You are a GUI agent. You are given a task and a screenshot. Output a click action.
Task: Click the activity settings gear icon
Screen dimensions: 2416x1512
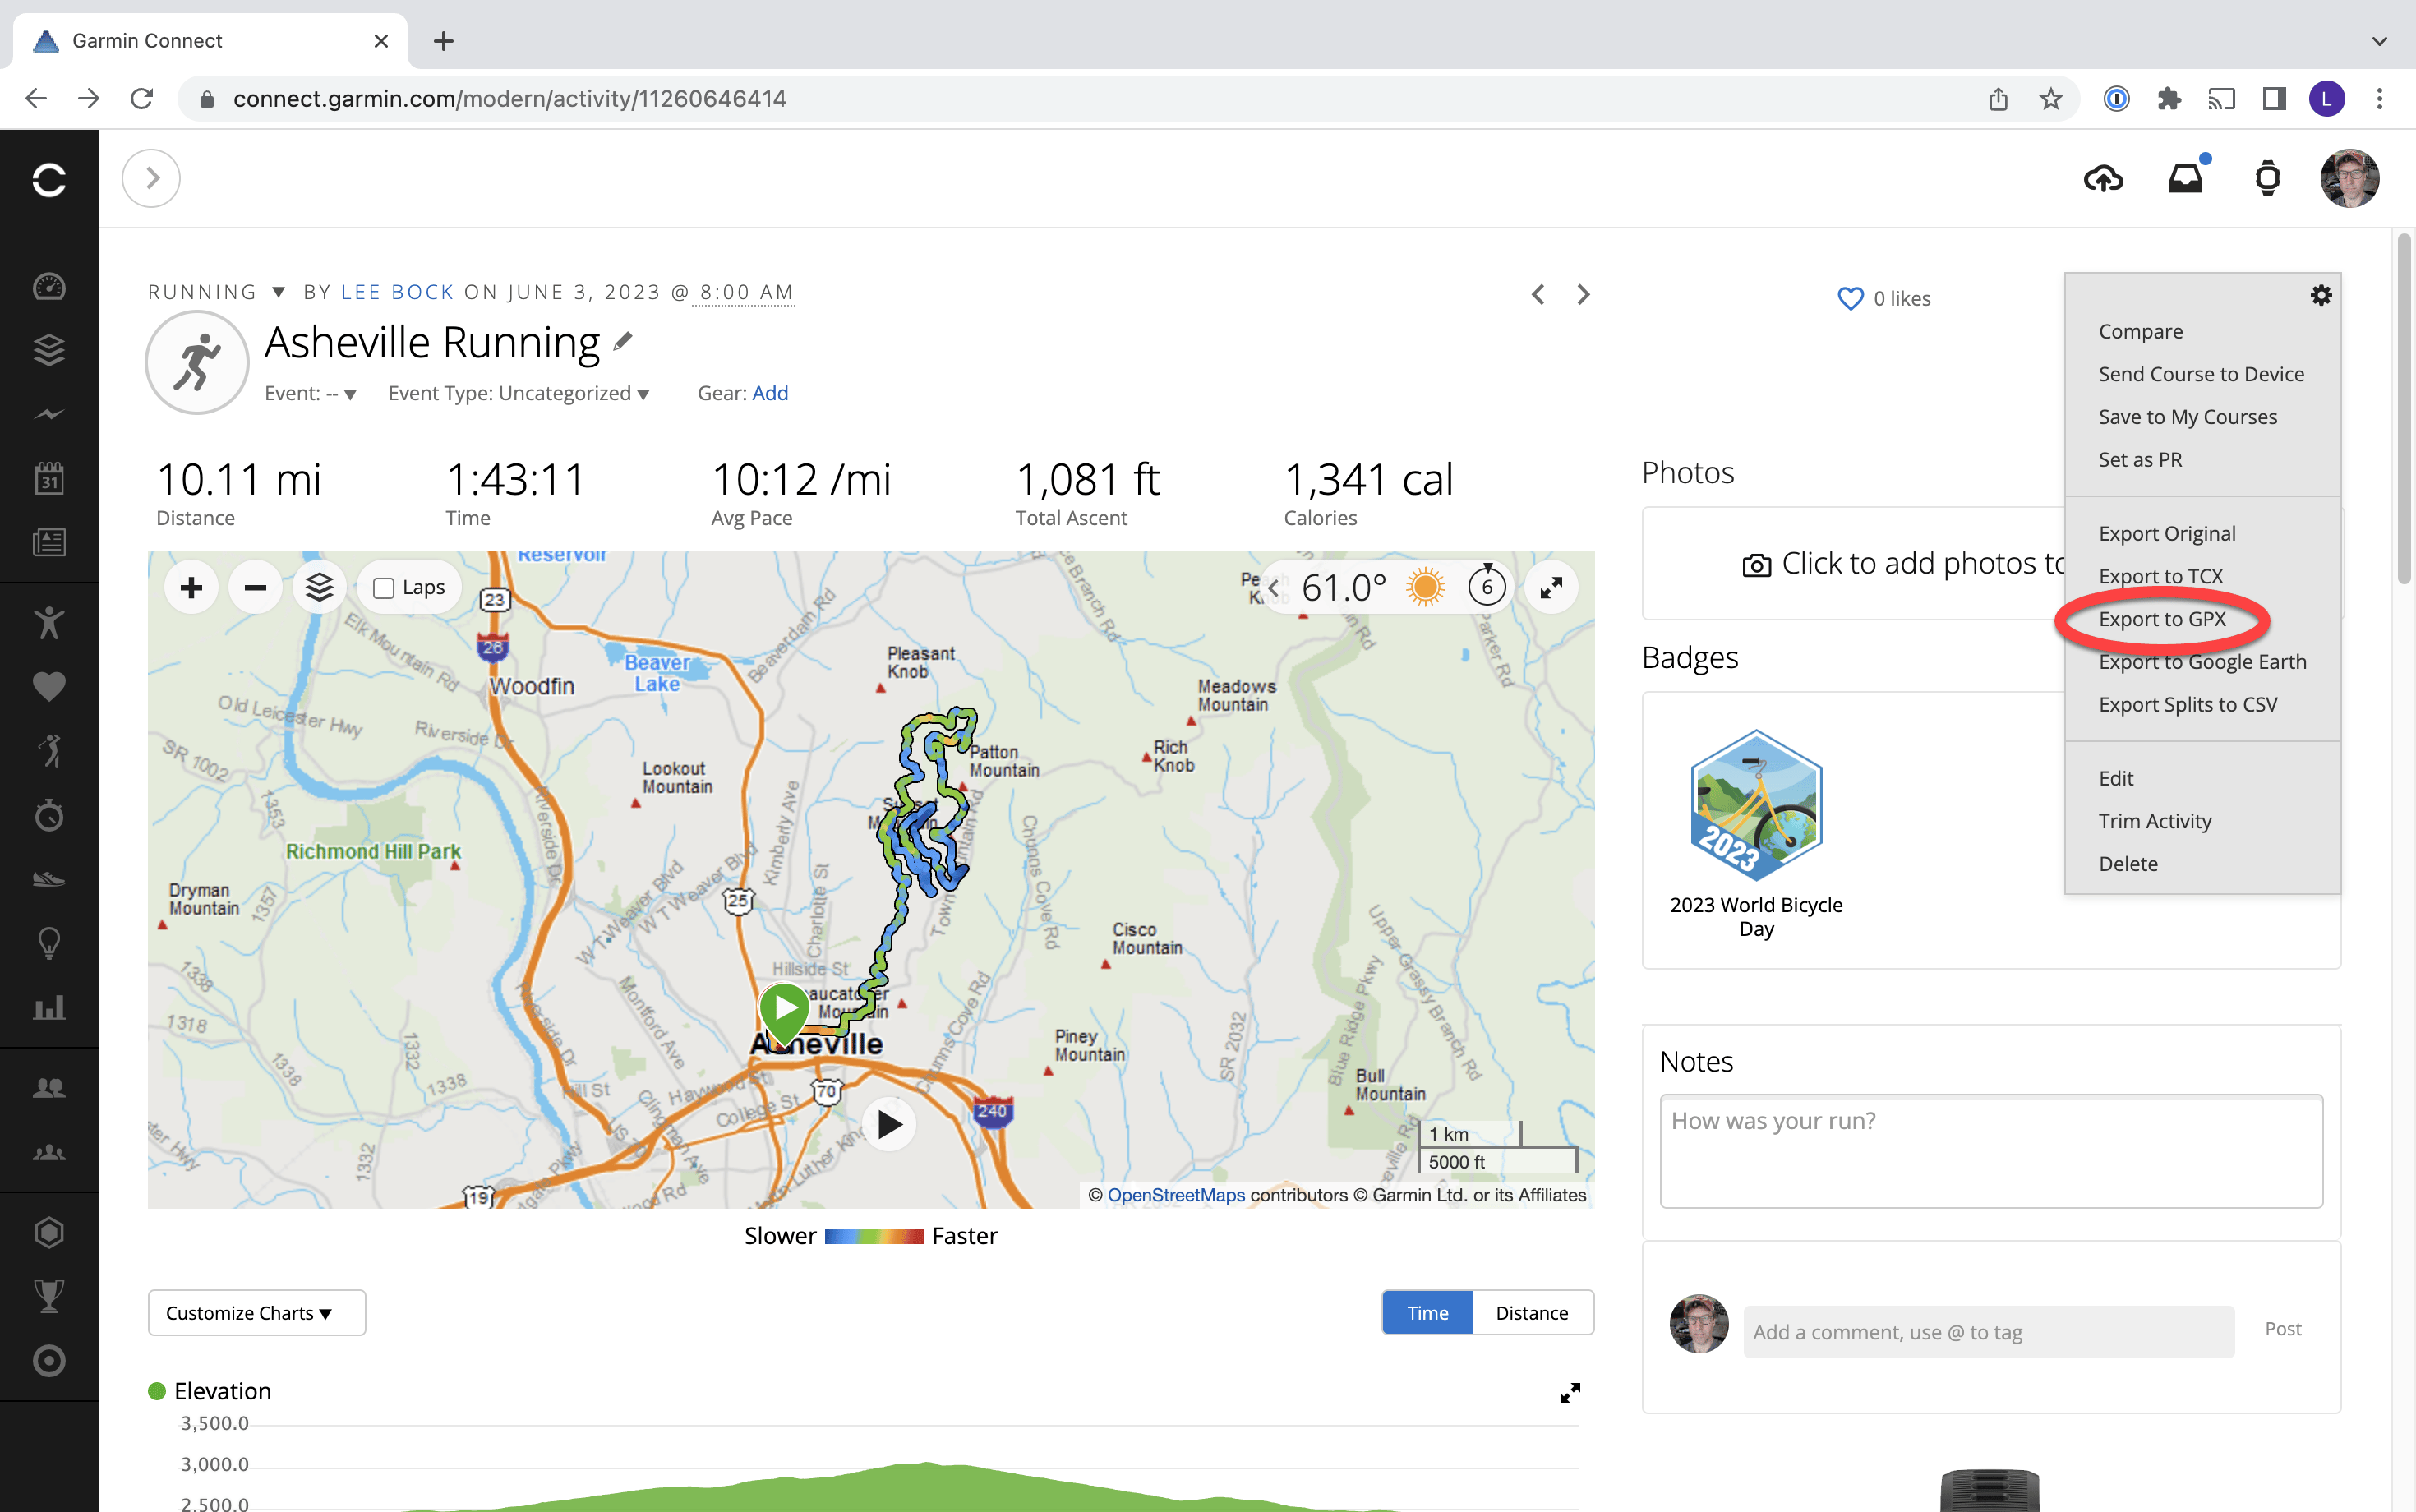pyautogui.click(x=2320, y=294)
